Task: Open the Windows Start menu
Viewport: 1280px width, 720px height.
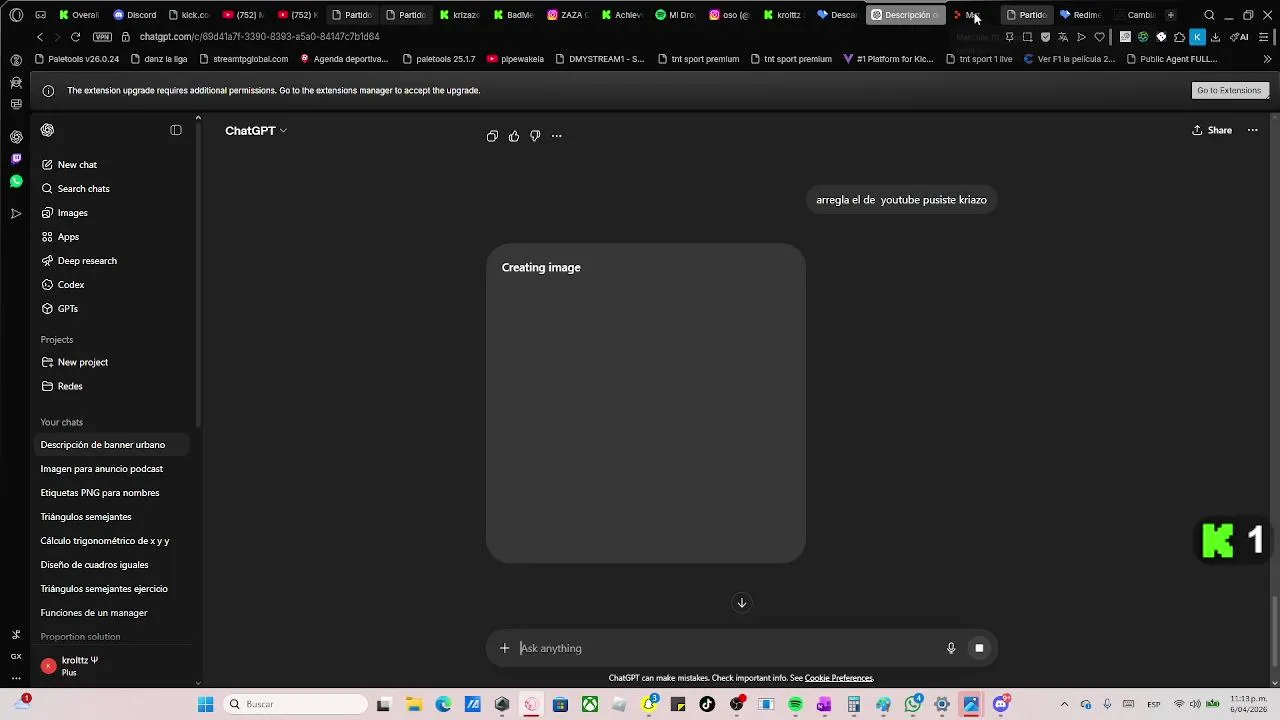Action: (205, 704)
